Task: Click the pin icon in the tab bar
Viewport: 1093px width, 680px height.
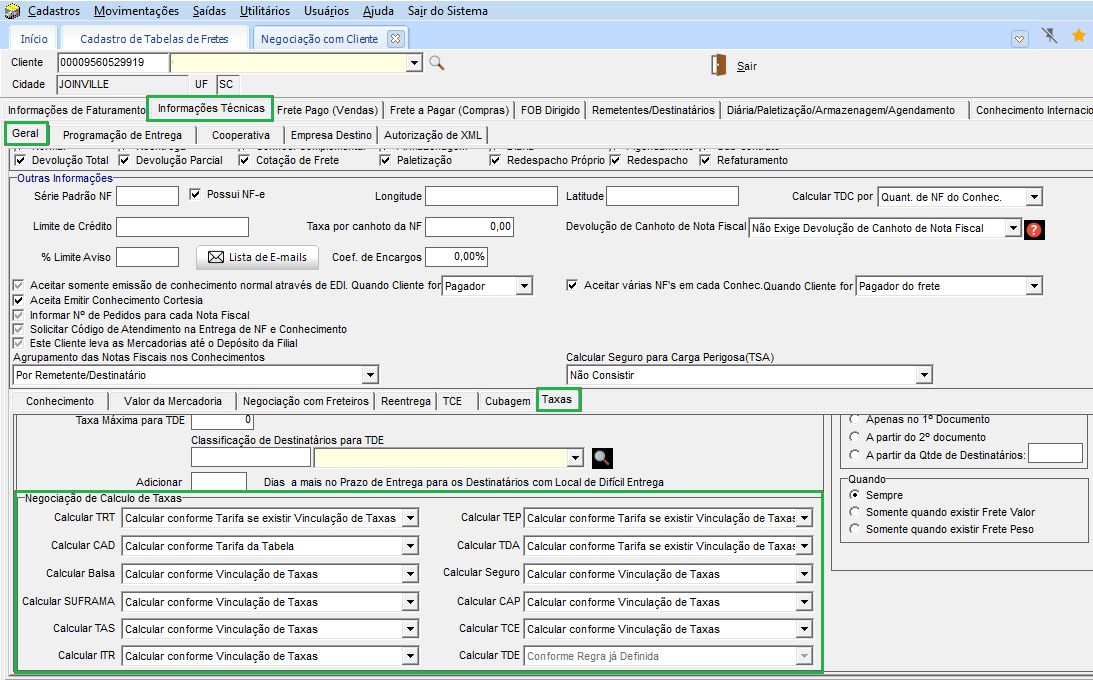Action: point(1049,36)
